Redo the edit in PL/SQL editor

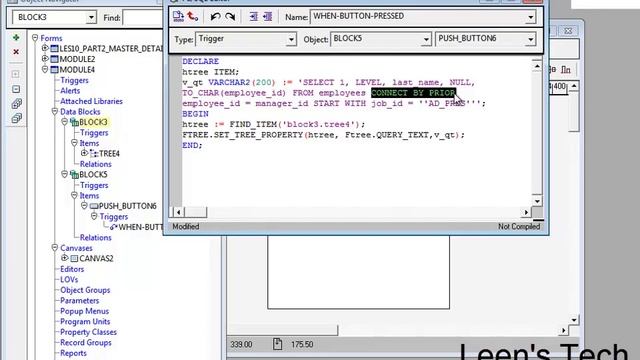pos(230,17)
